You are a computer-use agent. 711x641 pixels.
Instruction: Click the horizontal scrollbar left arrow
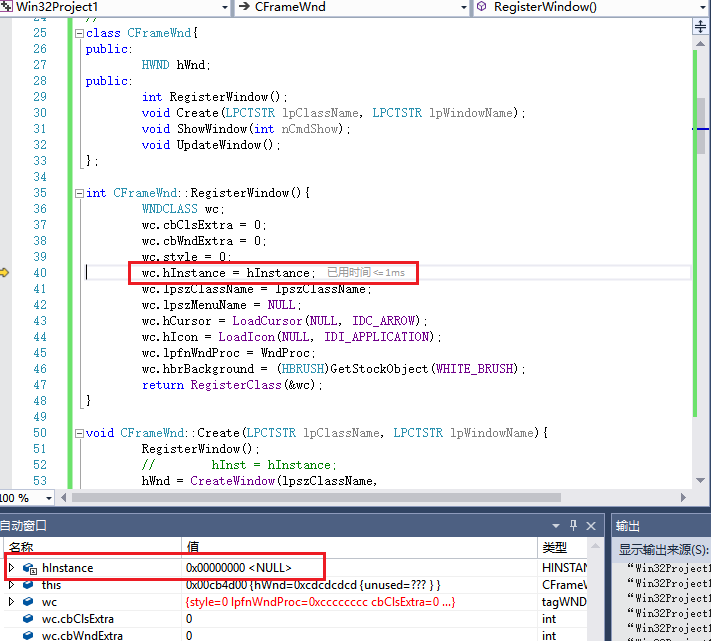tap(63, 498)
